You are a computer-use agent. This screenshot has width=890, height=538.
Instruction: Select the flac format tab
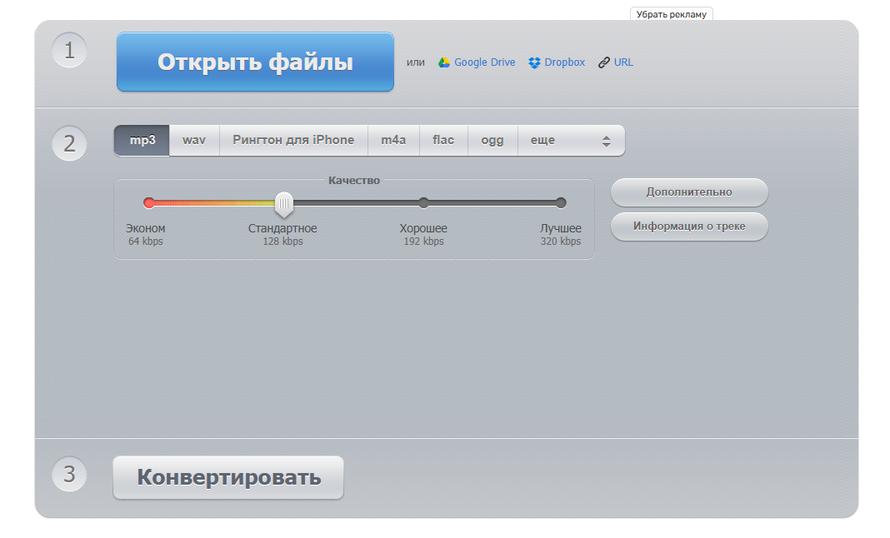(x=443, y=140)
